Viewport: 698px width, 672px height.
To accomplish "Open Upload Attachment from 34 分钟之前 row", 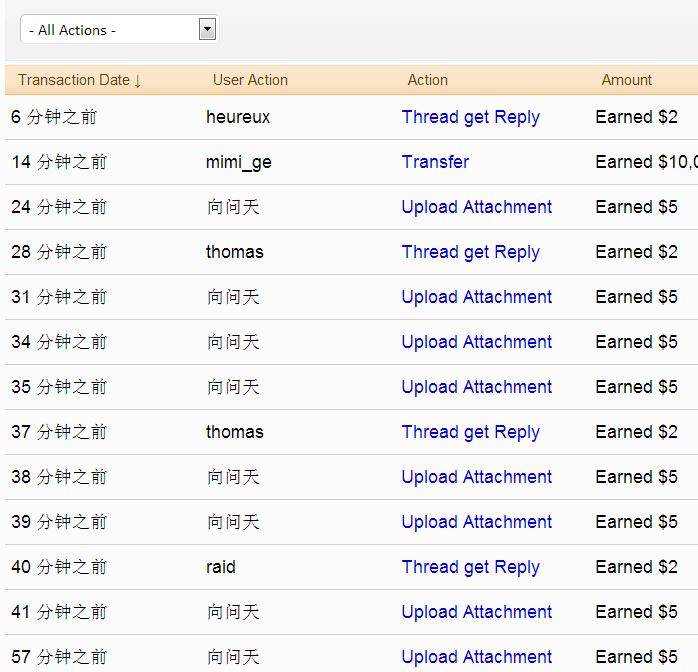I will tap(476, 342).
